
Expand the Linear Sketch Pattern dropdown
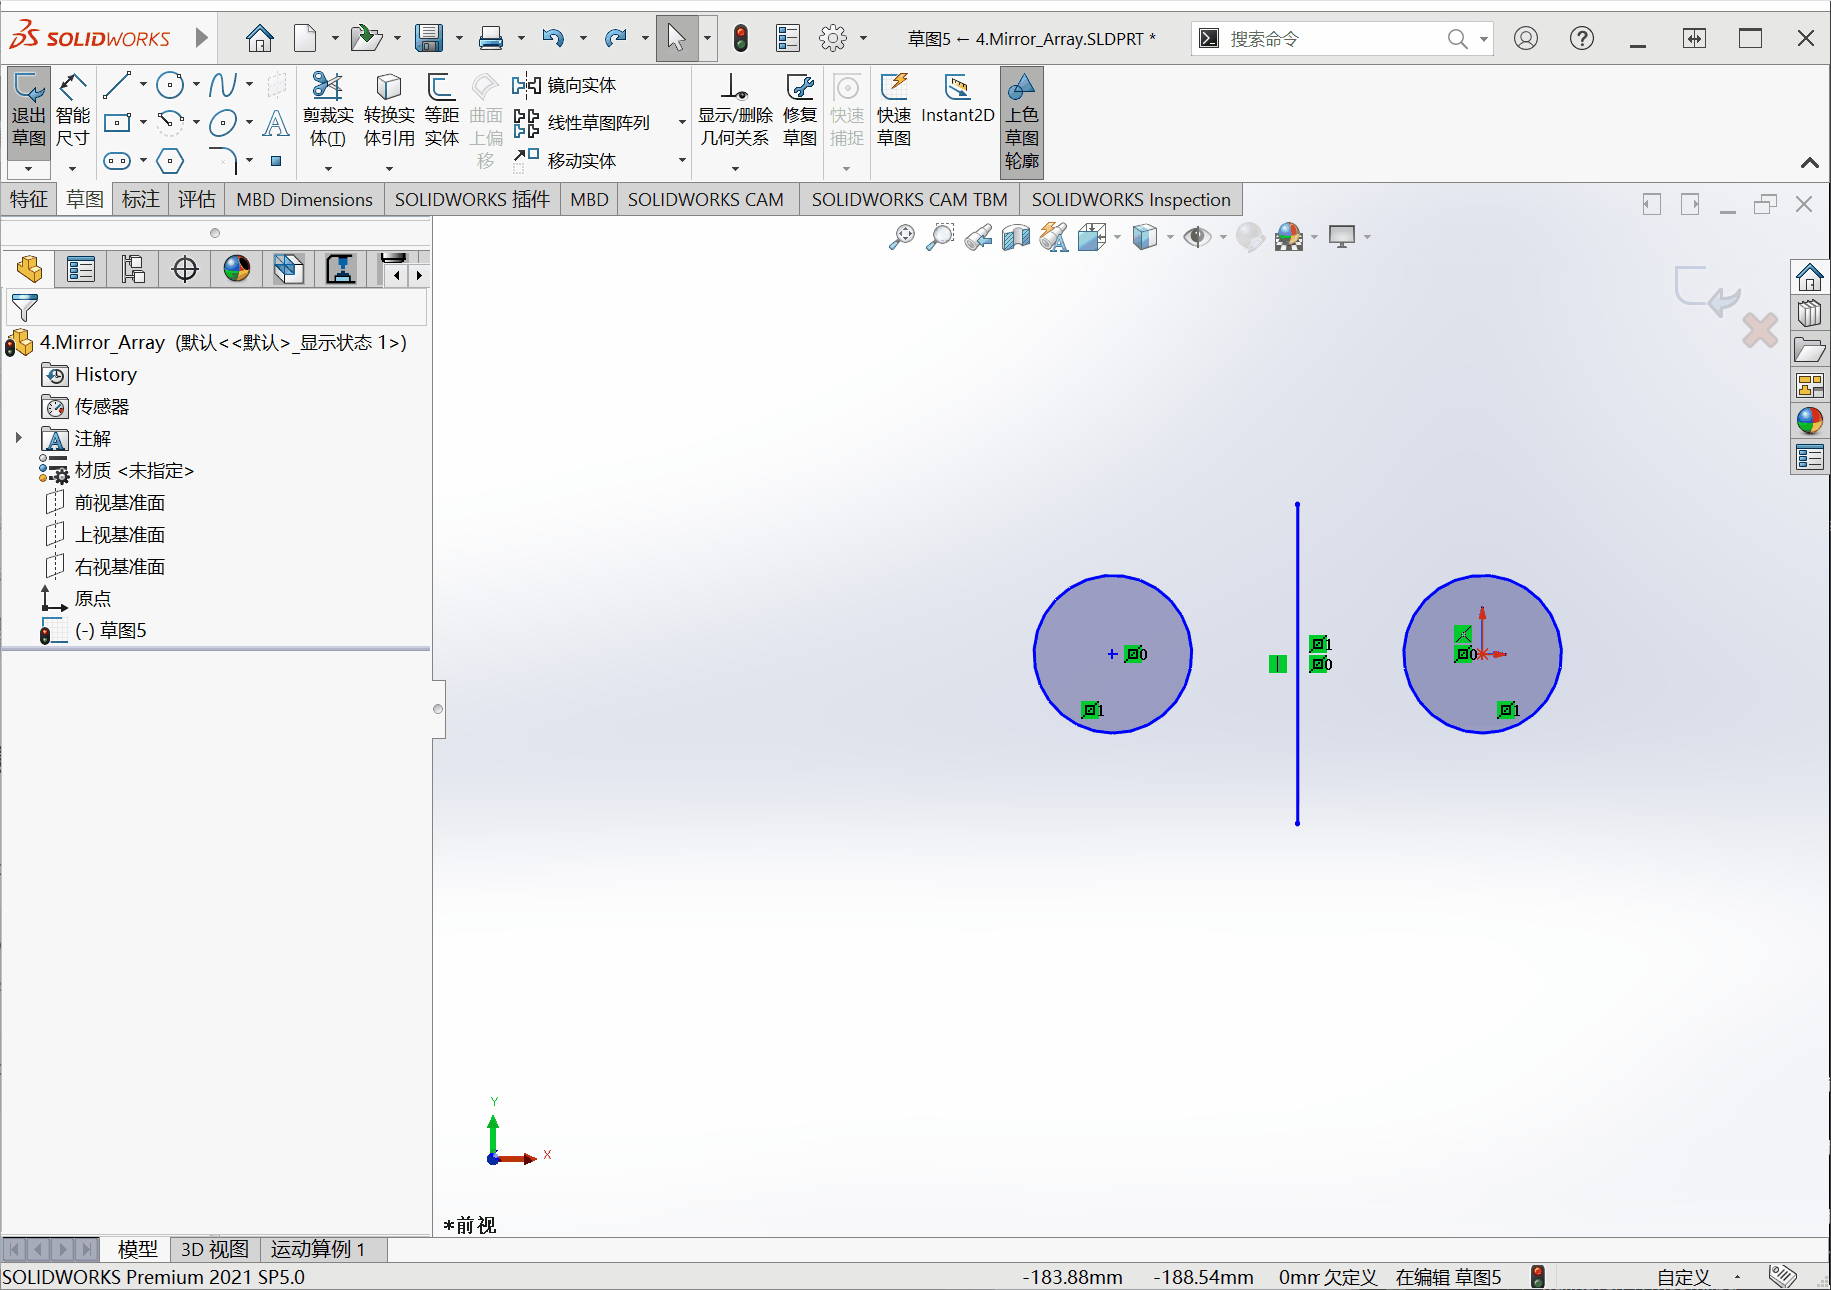click(x=682, y=123)
